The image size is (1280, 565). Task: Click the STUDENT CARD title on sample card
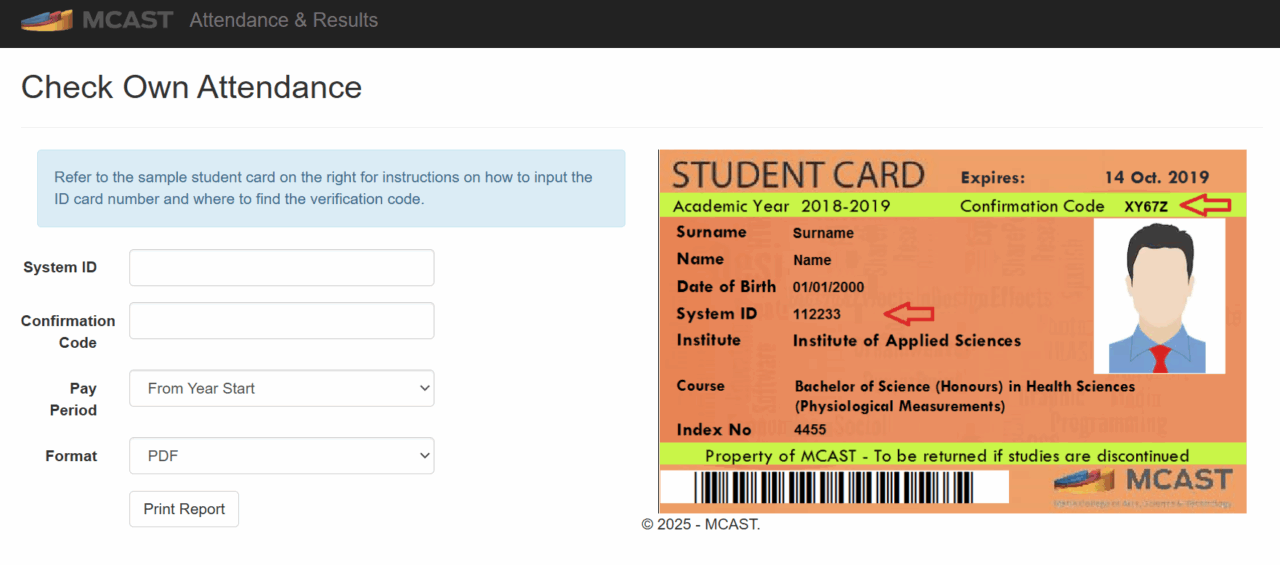tap(798, 175)
